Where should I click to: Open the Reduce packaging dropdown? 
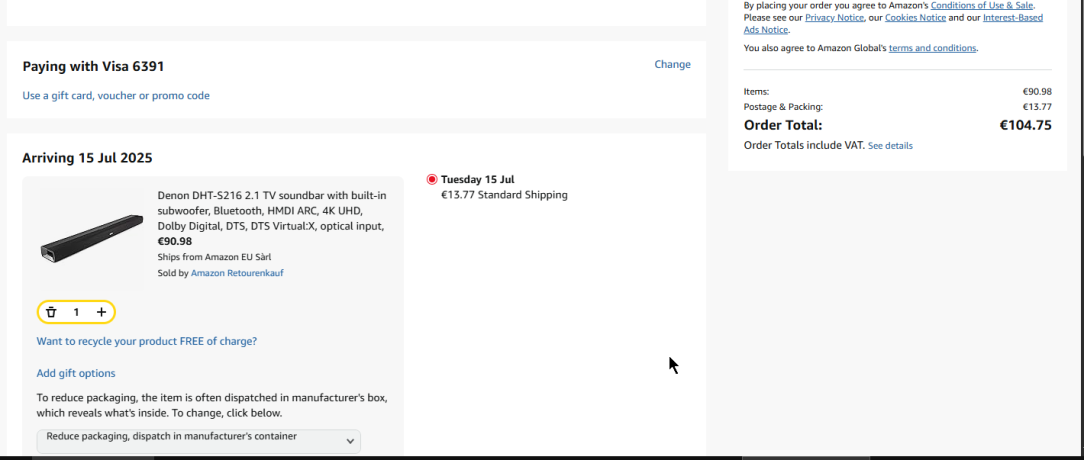198,441
